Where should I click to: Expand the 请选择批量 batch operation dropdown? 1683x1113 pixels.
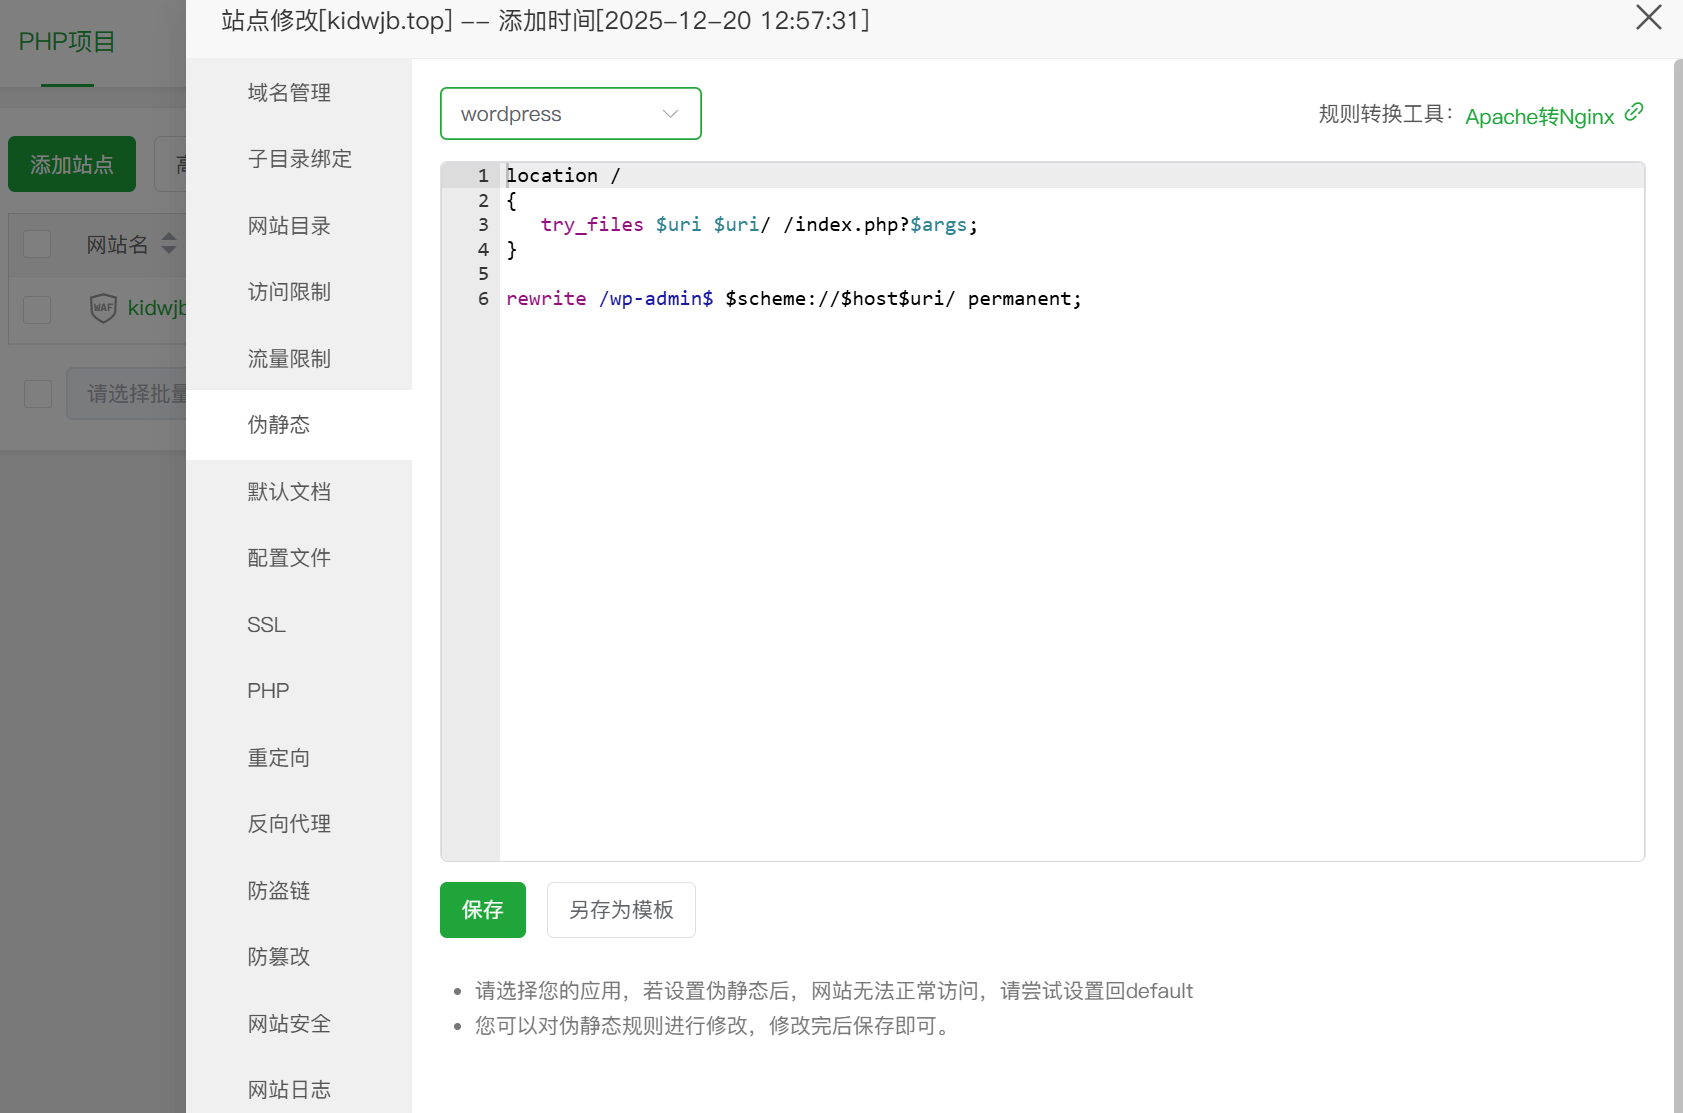click(130, 394)
